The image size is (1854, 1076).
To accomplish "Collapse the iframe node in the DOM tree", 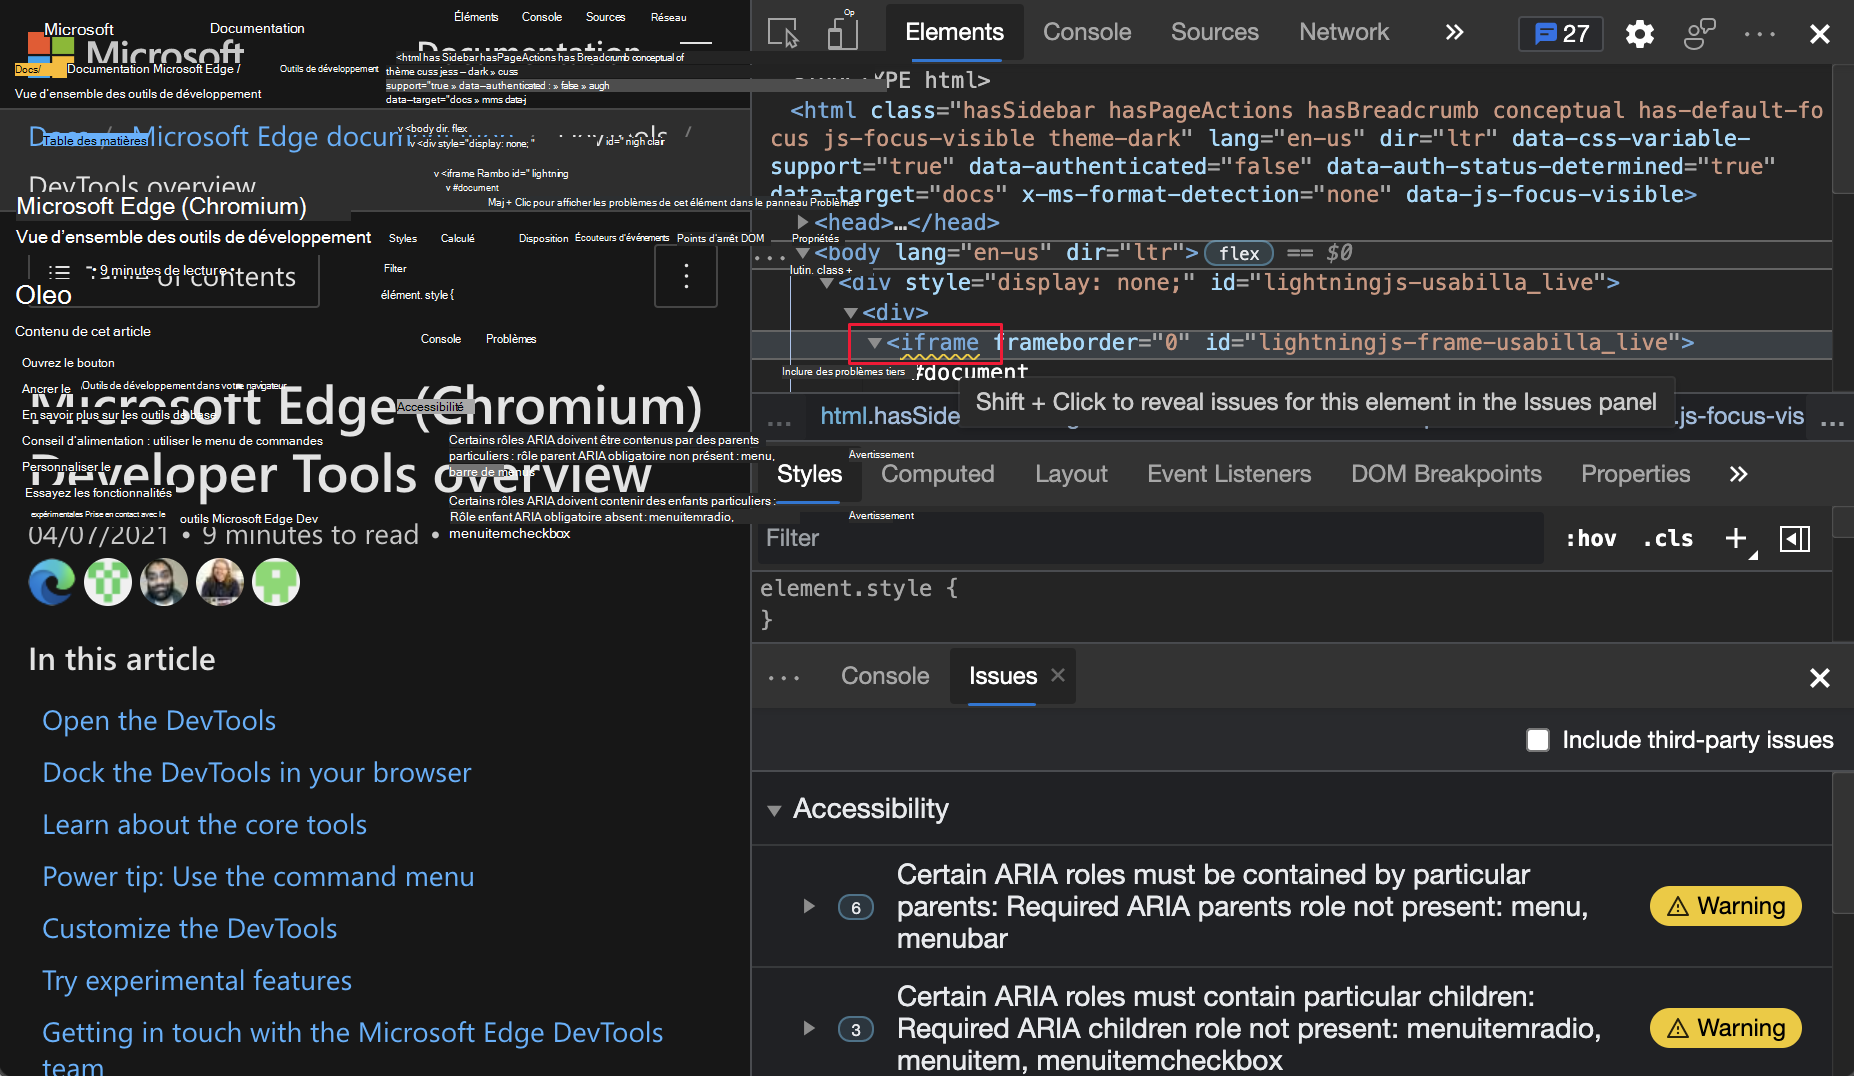I will pos(875,343).
